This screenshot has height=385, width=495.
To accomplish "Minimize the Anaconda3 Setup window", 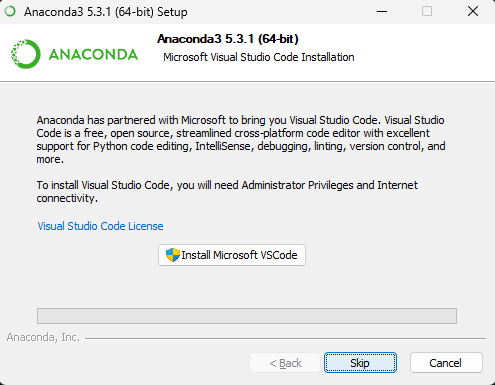I will (382, 11).
